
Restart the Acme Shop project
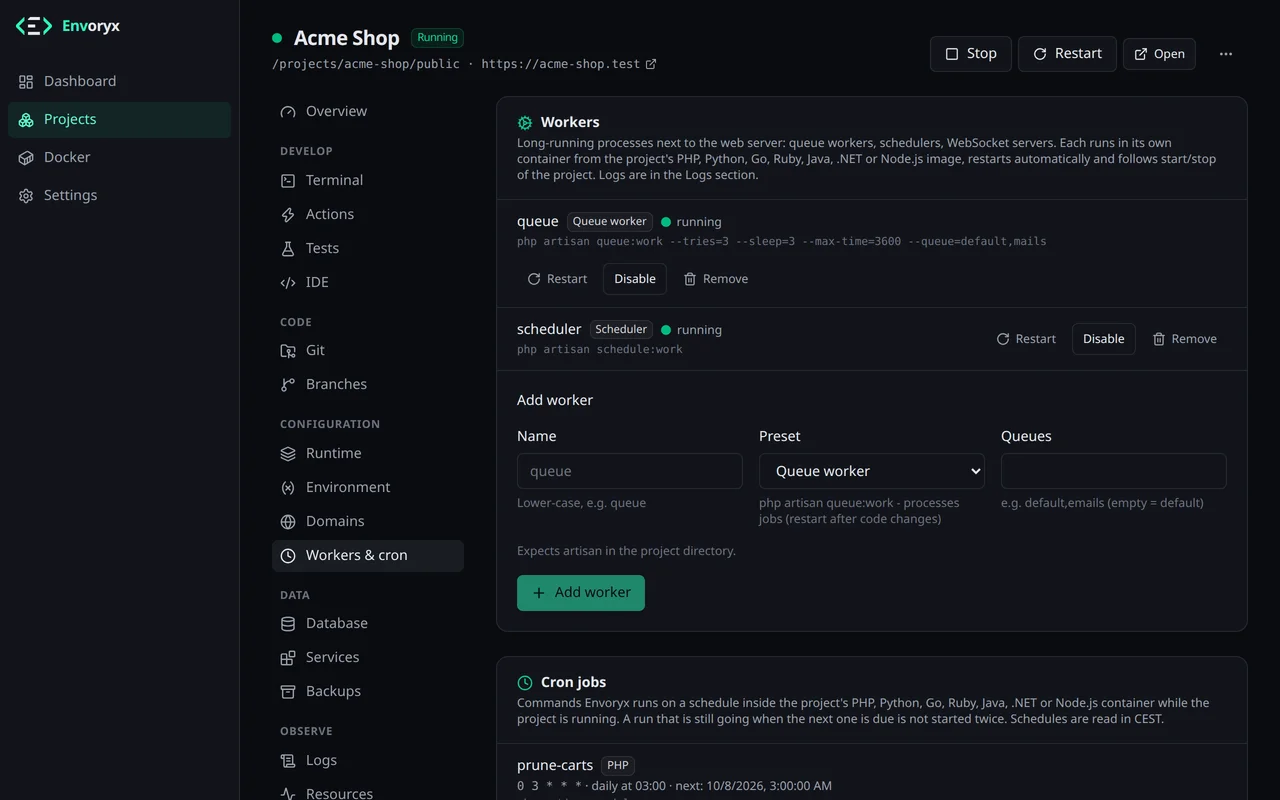pyautogui.click(x=1067, y=54)
